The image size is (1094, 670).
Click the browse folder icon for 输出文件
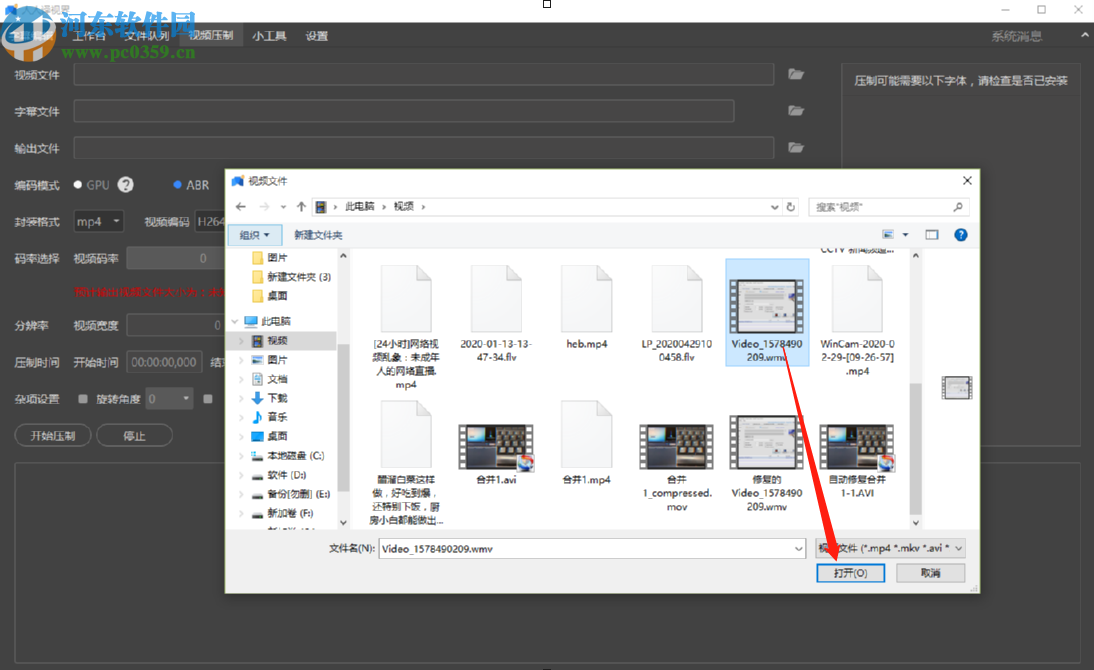coord(796,147)
